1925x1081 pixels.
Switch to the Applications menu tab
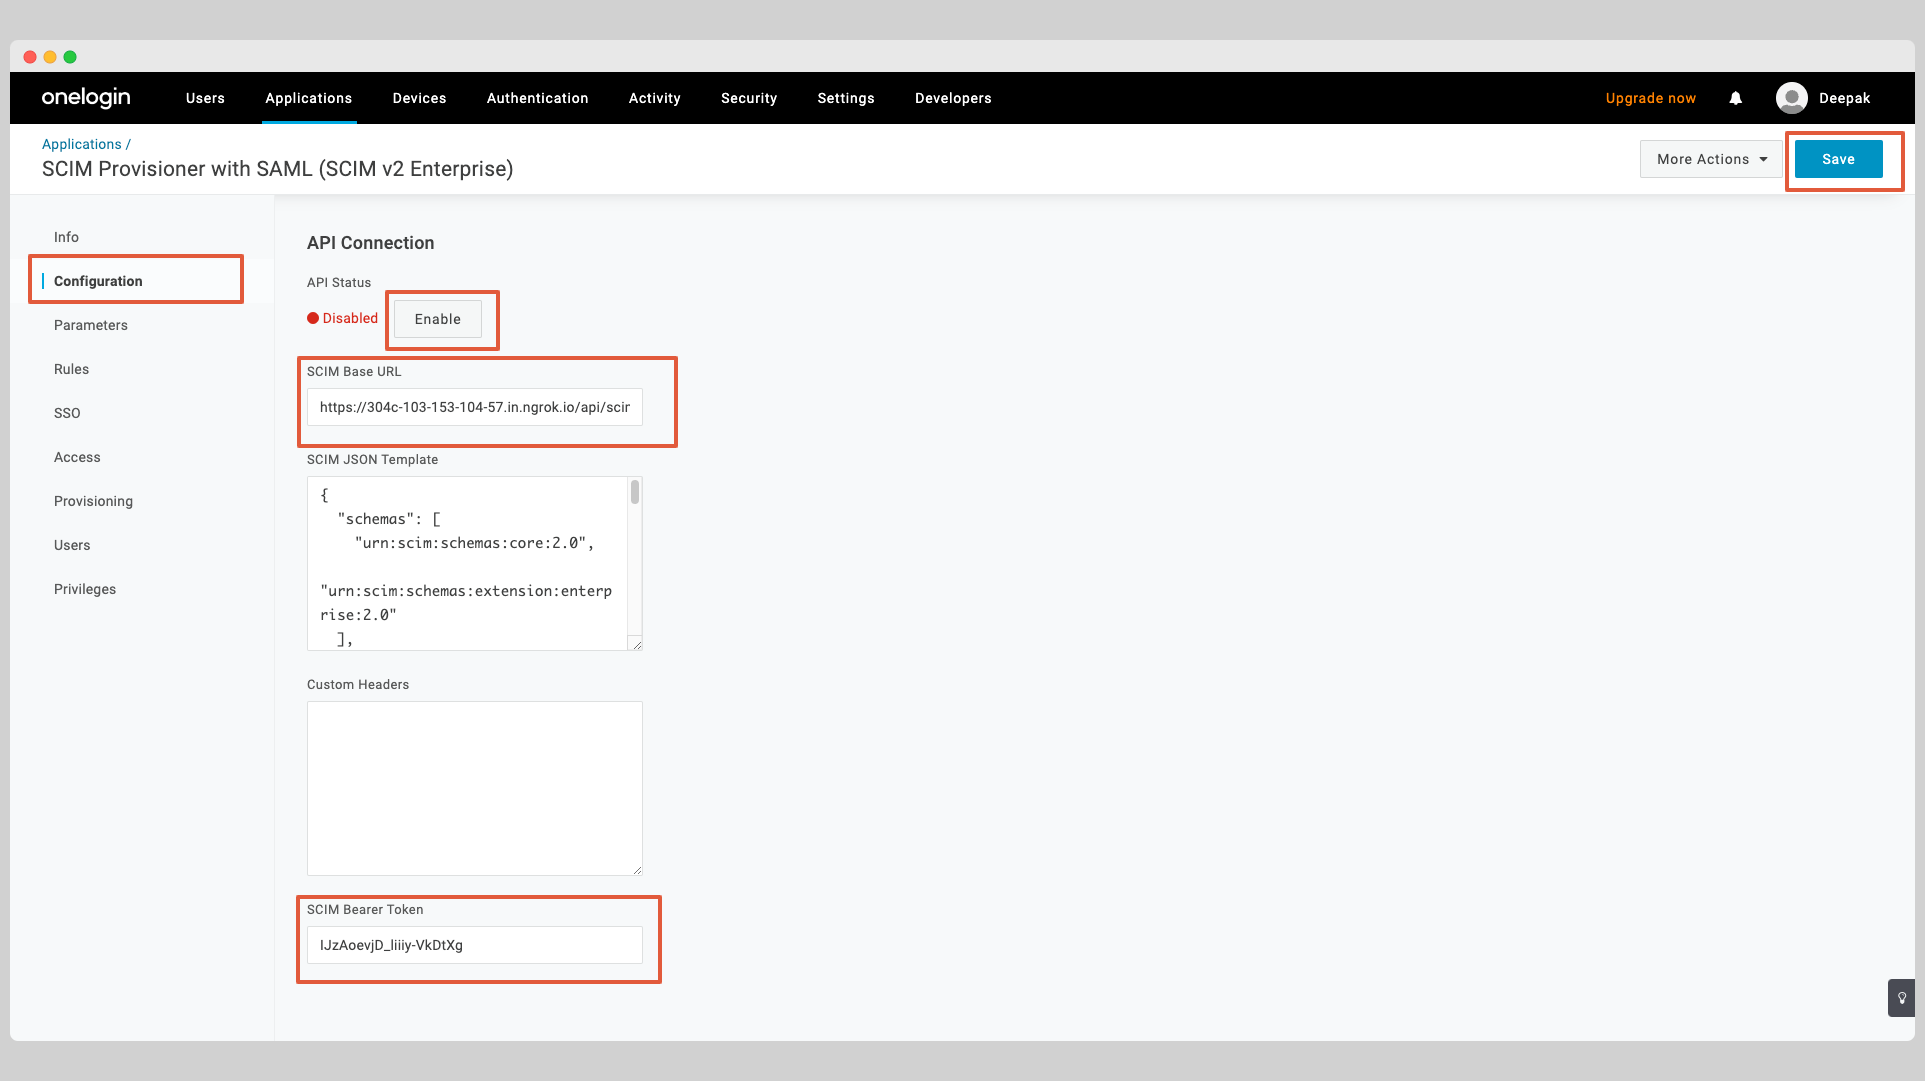308,98
